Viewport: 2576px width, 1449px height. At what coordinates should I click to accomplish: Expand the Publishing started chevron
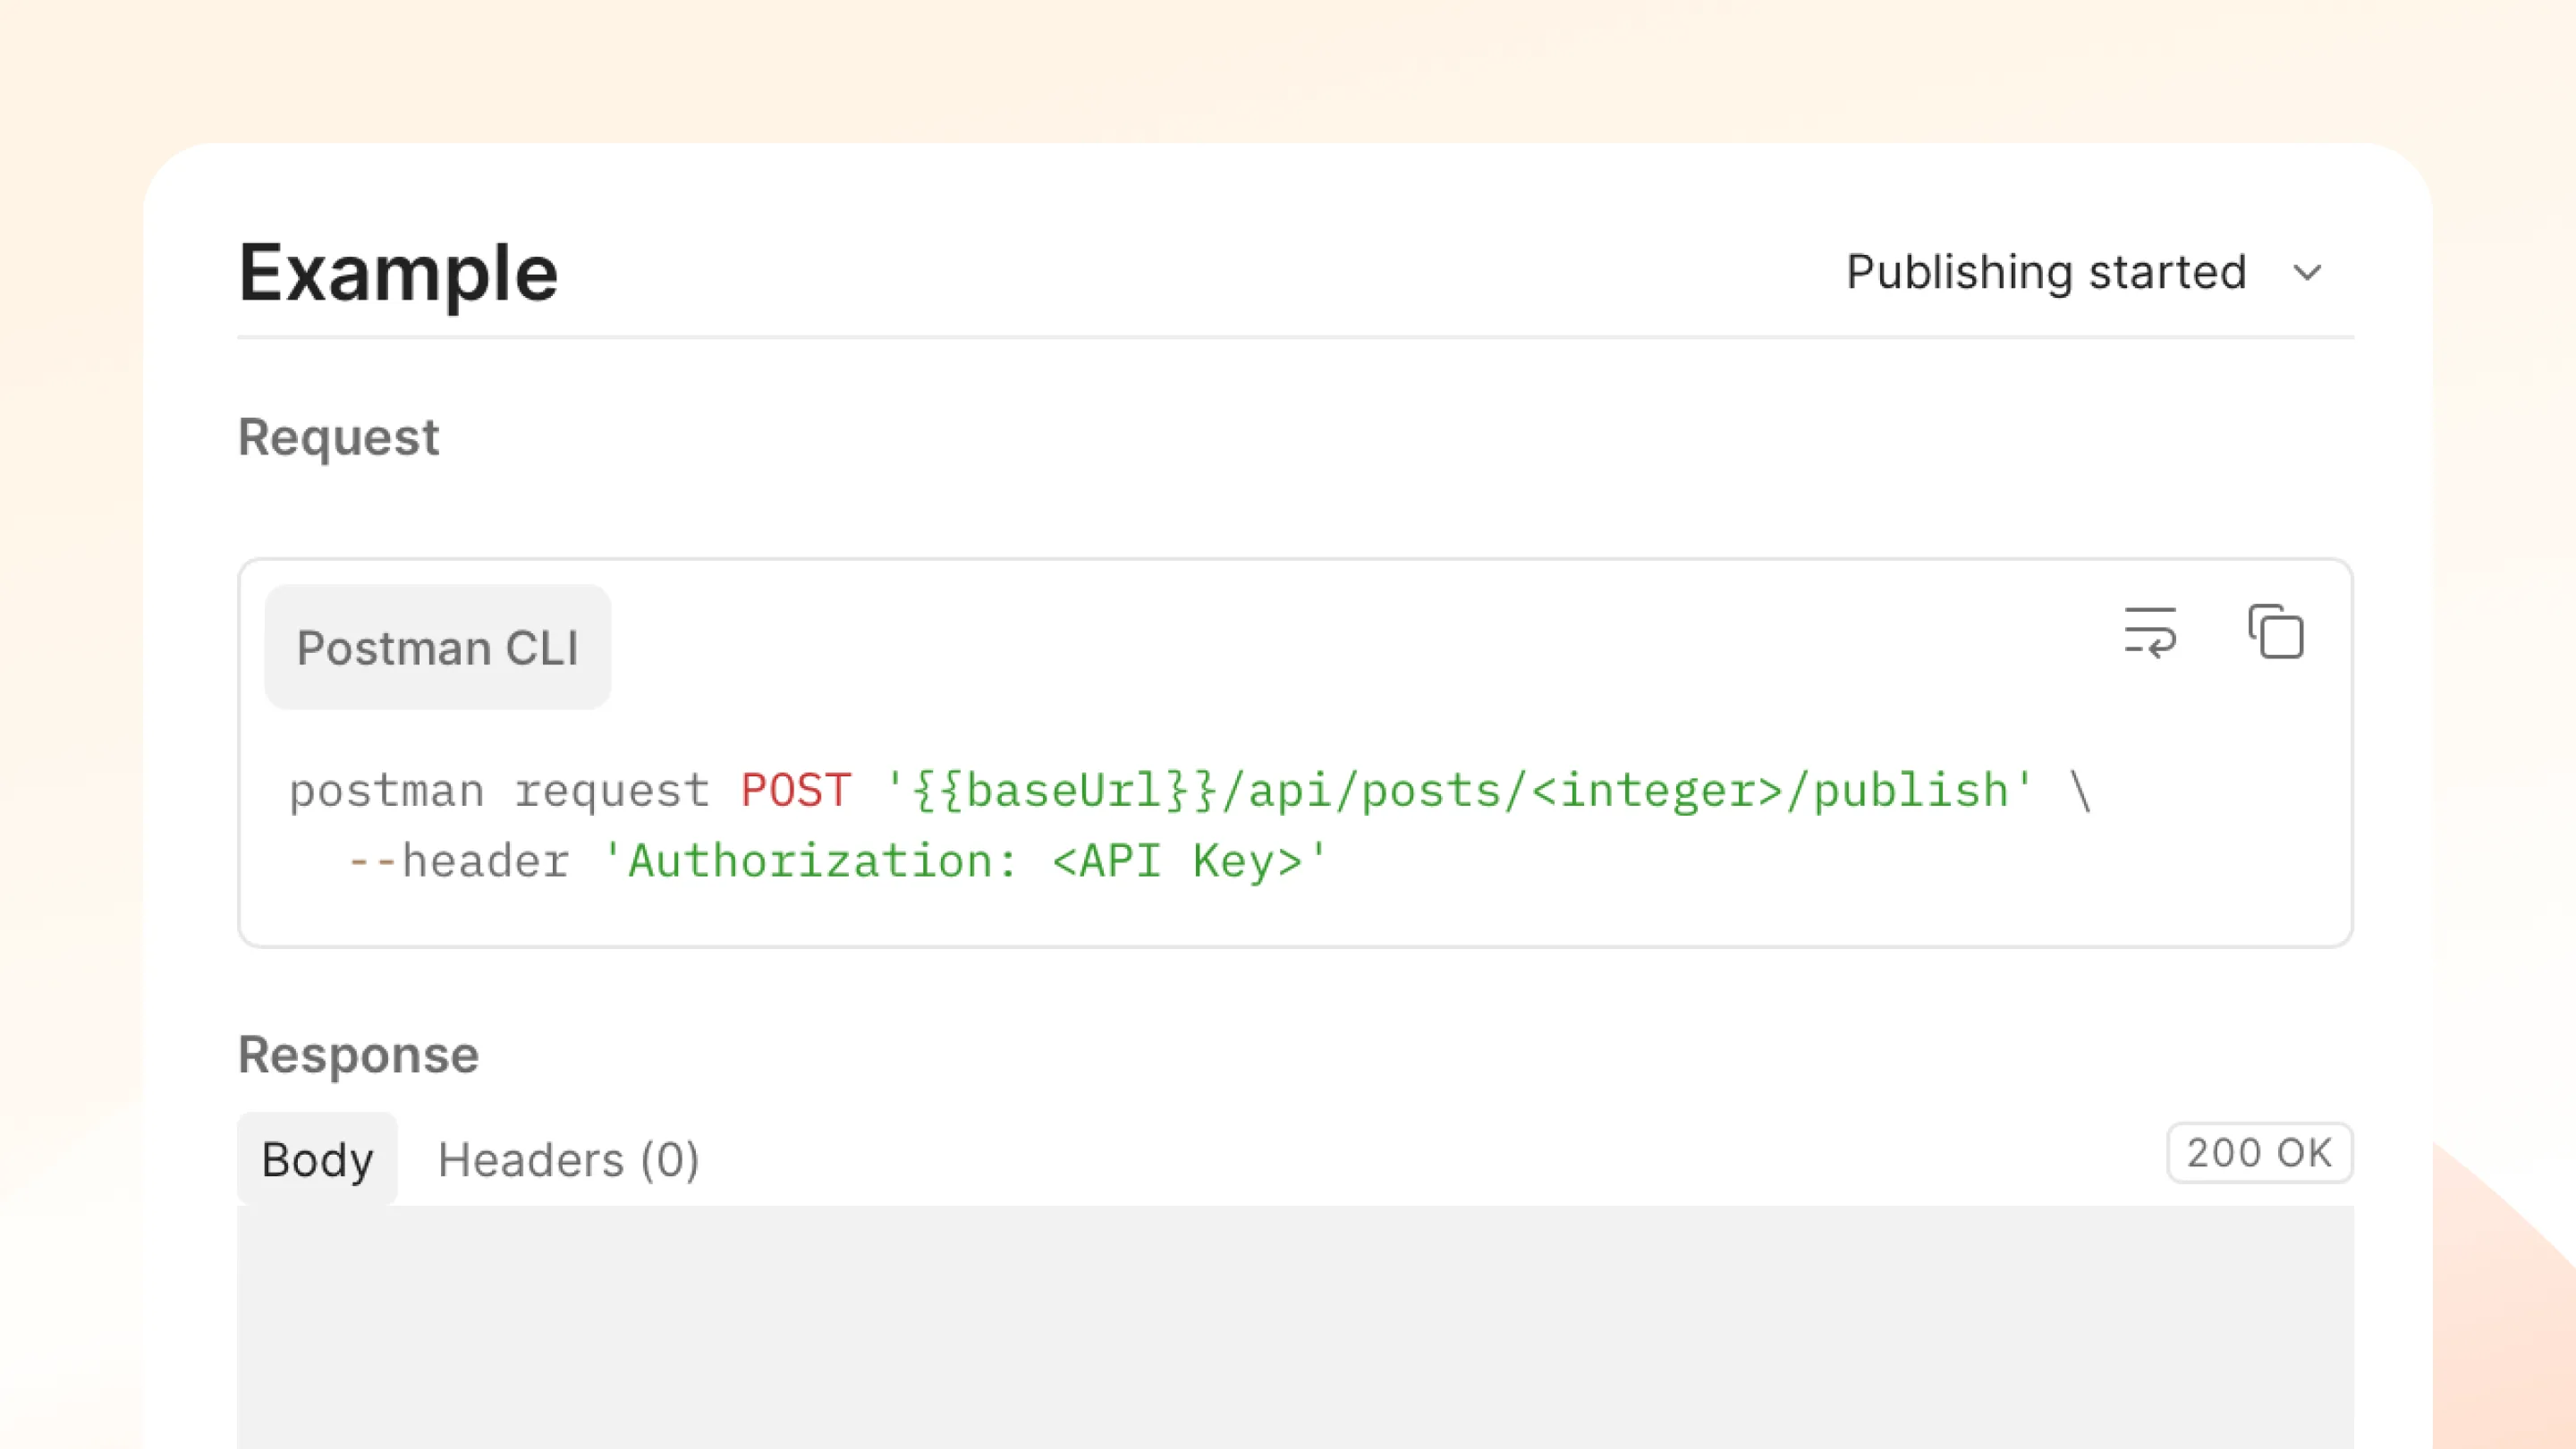(x=2307, y=272)
